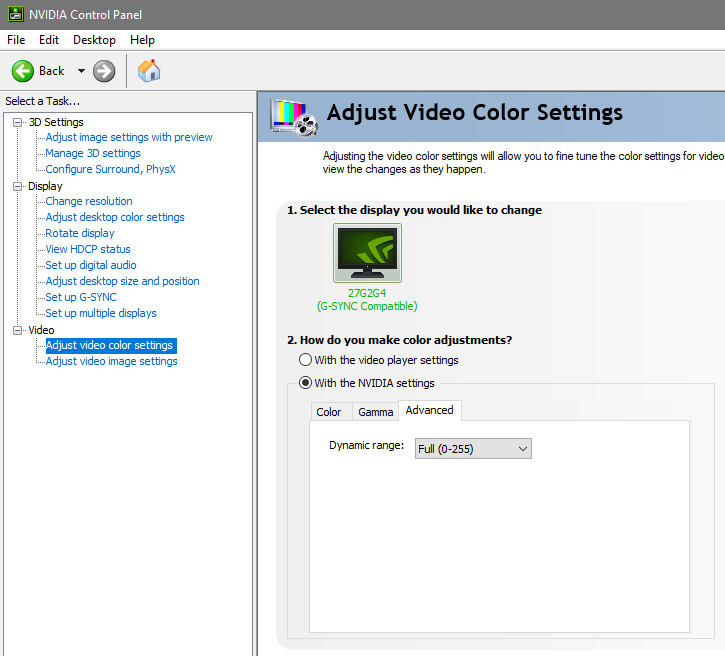Open the Help menu

click(142, 40)
